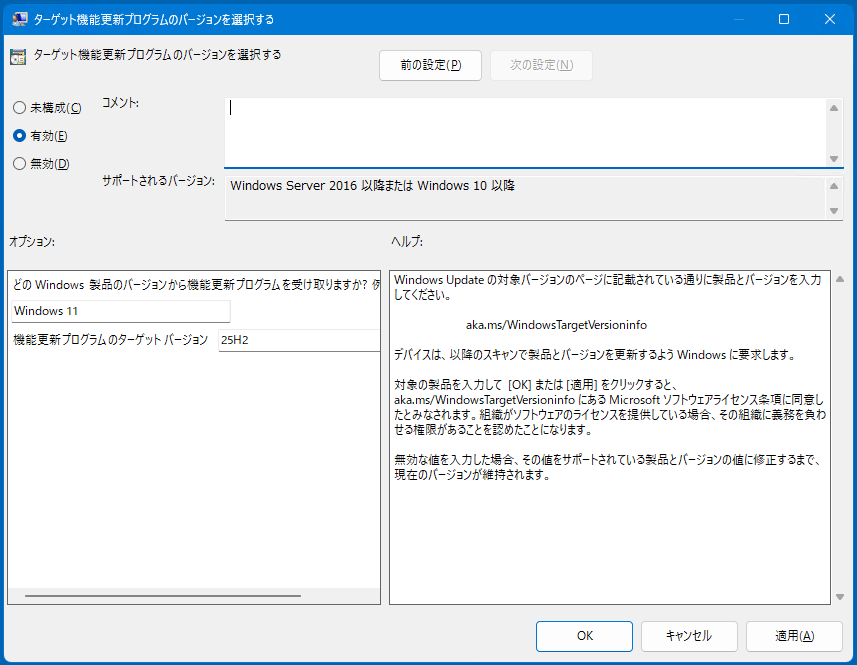Click the キャンセル button
The height and width of the screenshot is (665, 857).
pyautogui.click(x=689, y=636)
